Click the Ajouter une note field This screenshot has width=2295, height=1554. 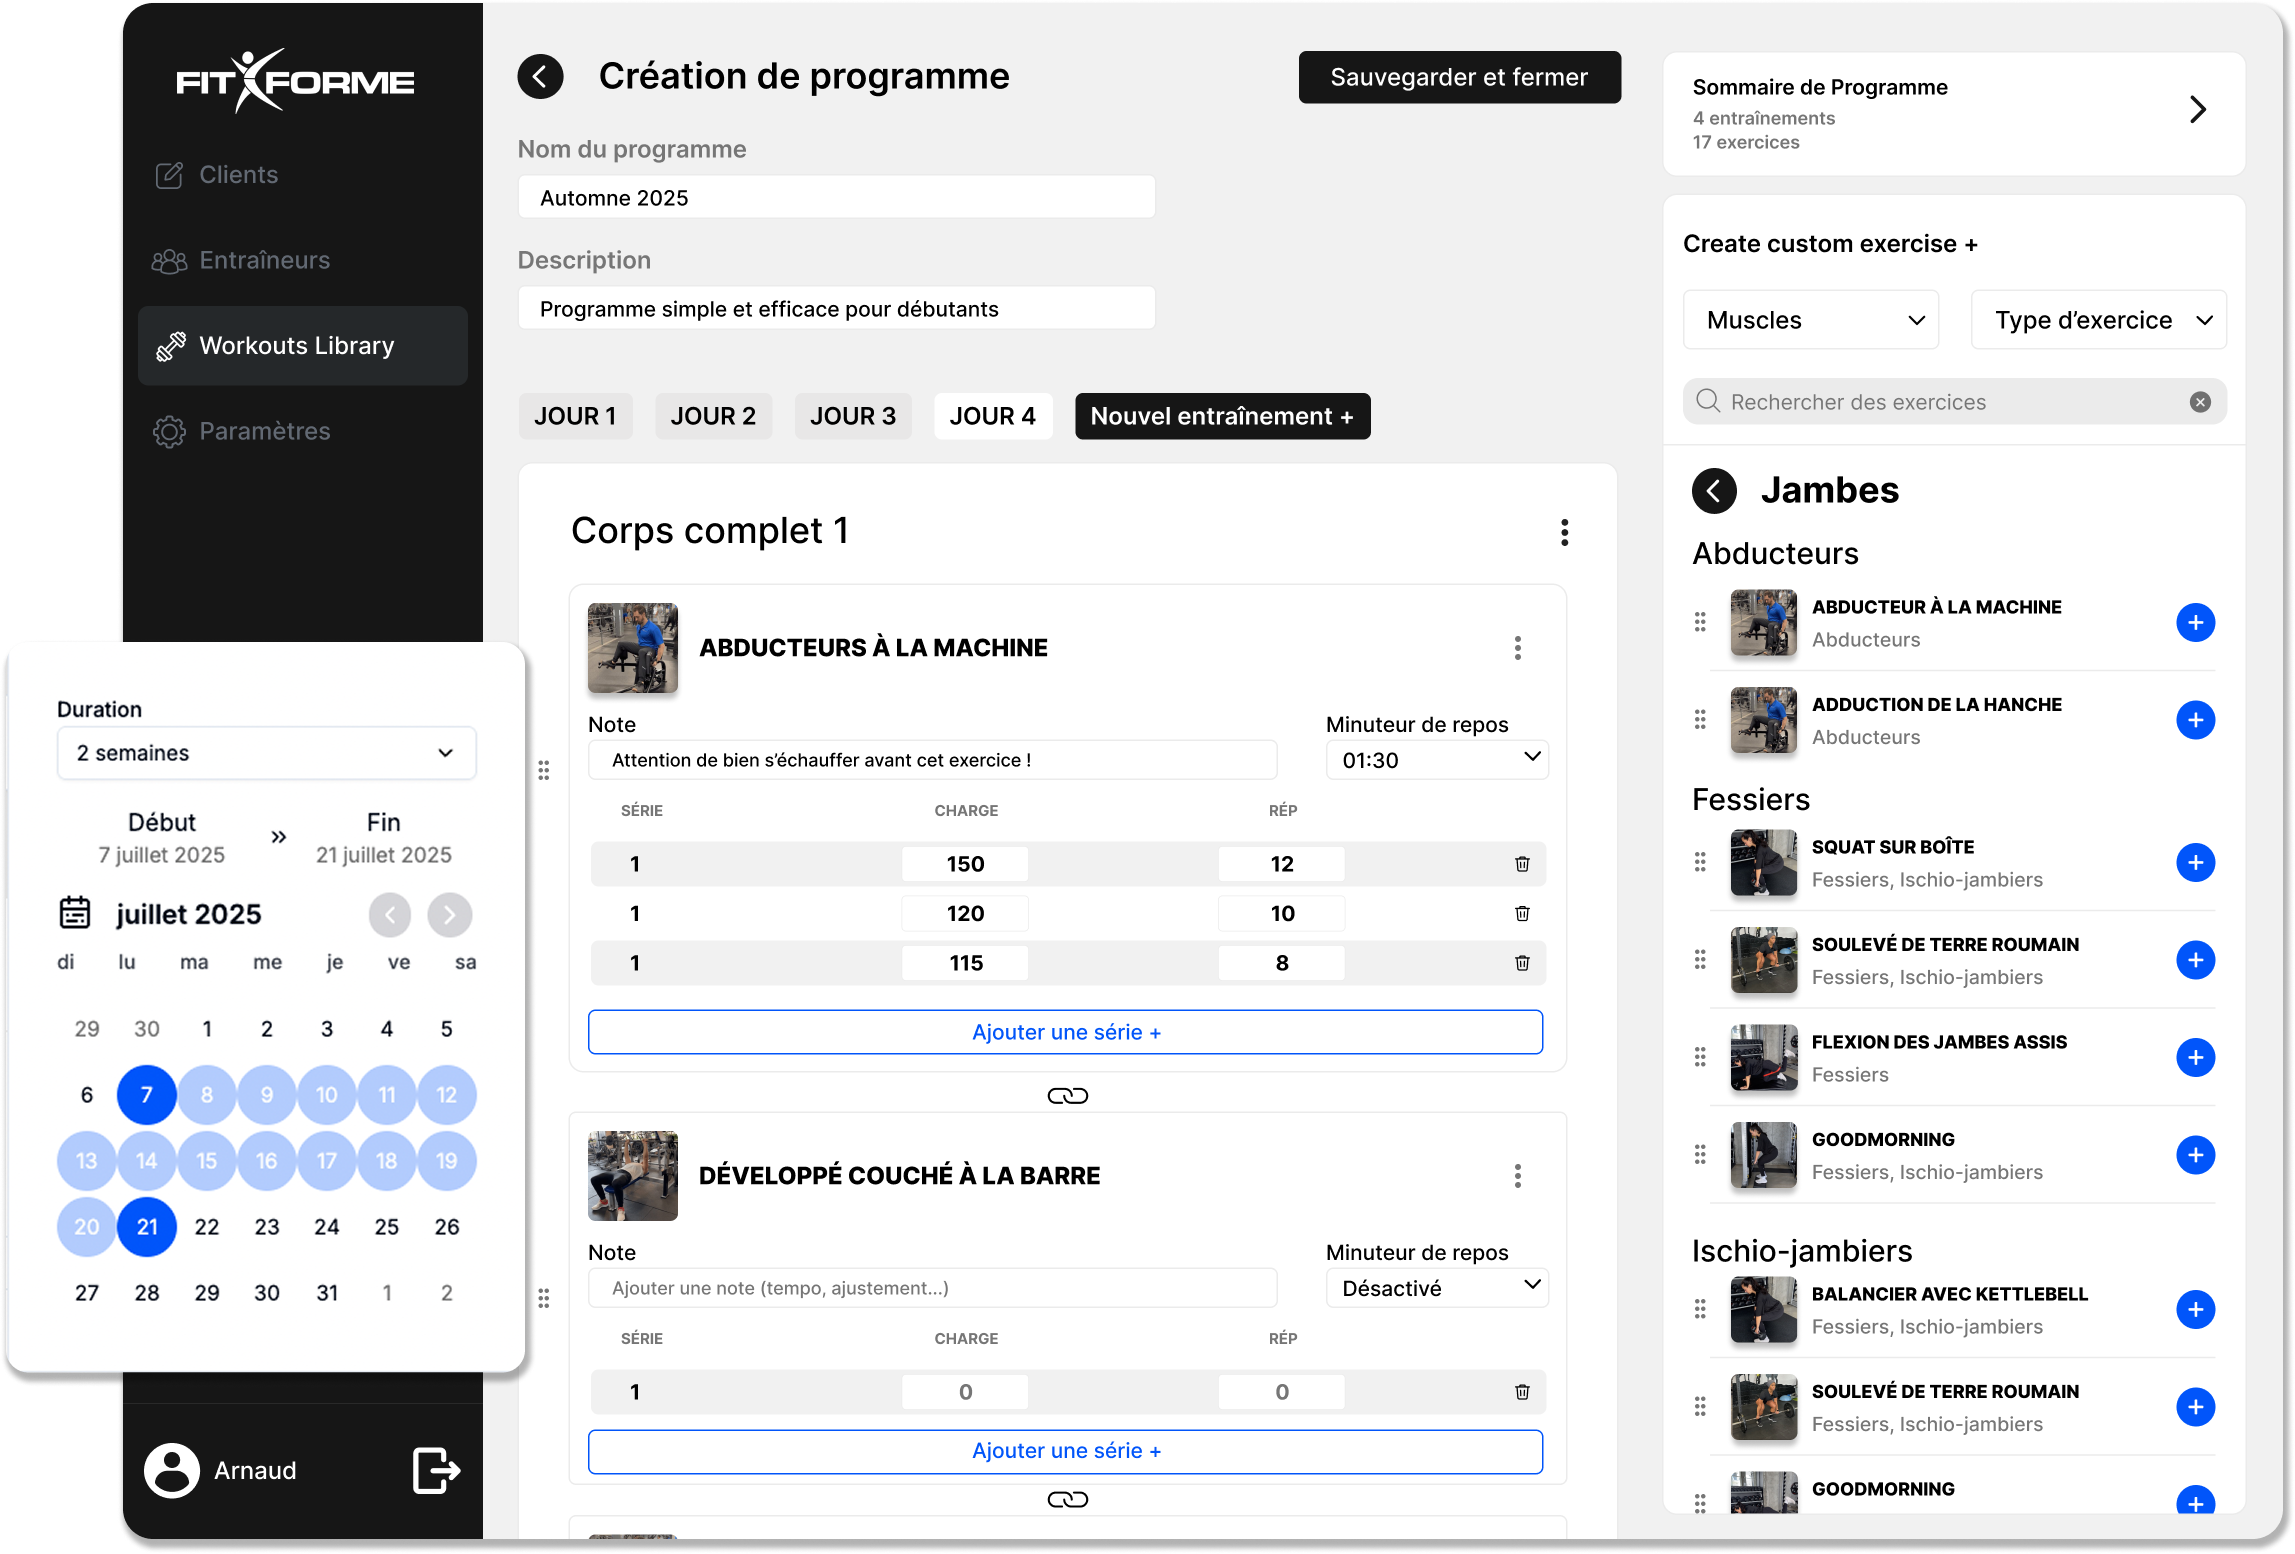coord(932,1288)
